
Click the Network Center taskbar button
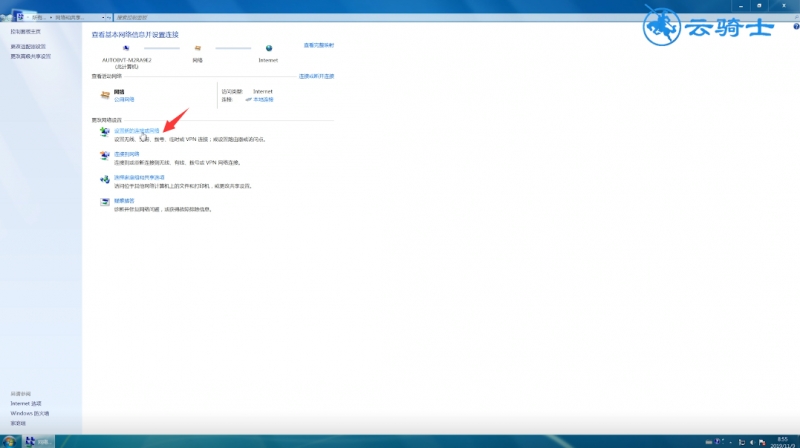pos(38,441)
